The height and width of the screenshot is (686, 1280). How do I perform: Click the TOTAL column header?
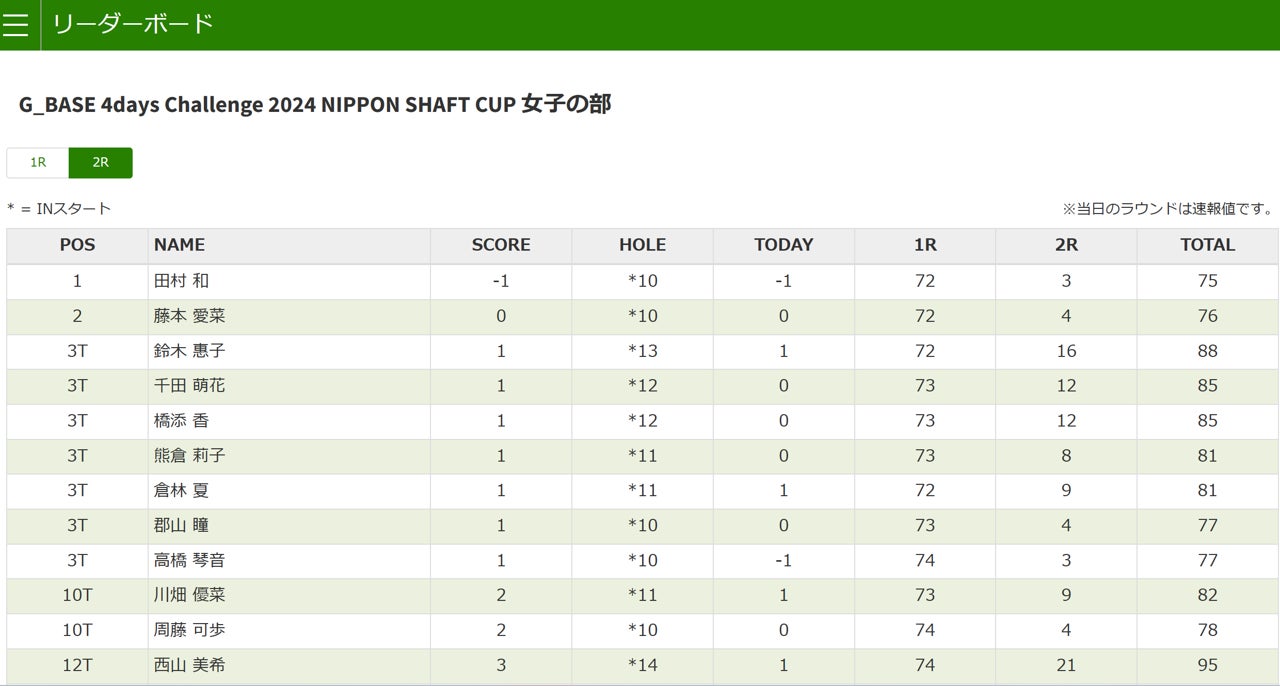1207,245
